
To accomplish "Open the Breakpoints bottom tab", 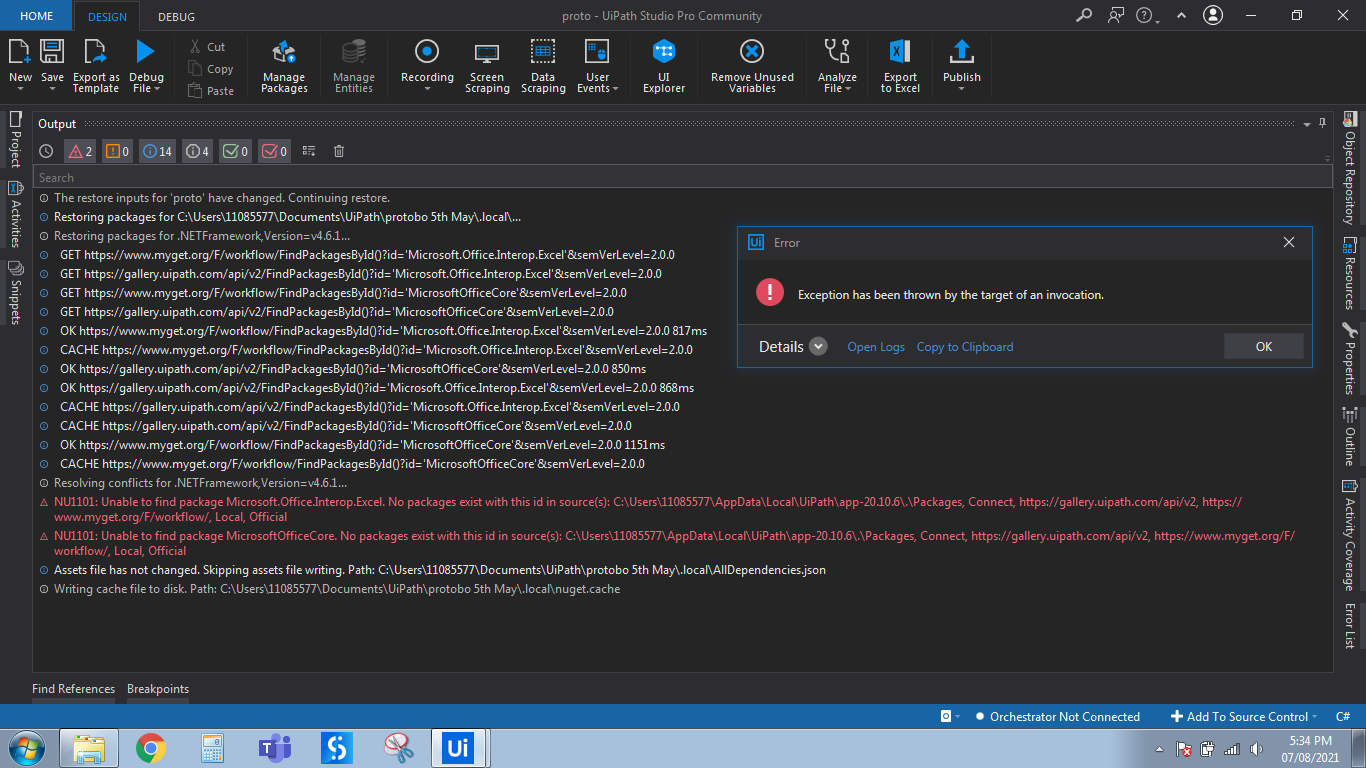I will (158, 689).
